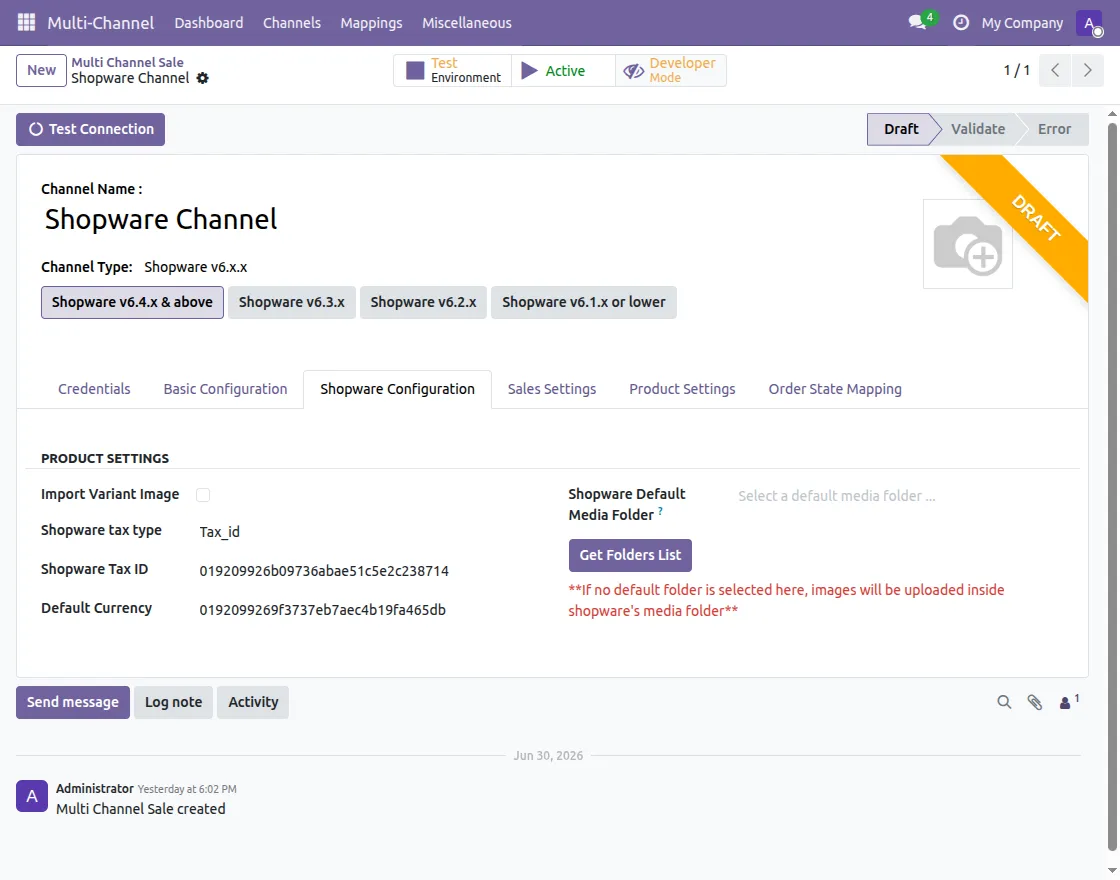Switch to the Sales Settings tab
Screen dimensions: 1120x880
pyautogui.click(x=551, y=389)
